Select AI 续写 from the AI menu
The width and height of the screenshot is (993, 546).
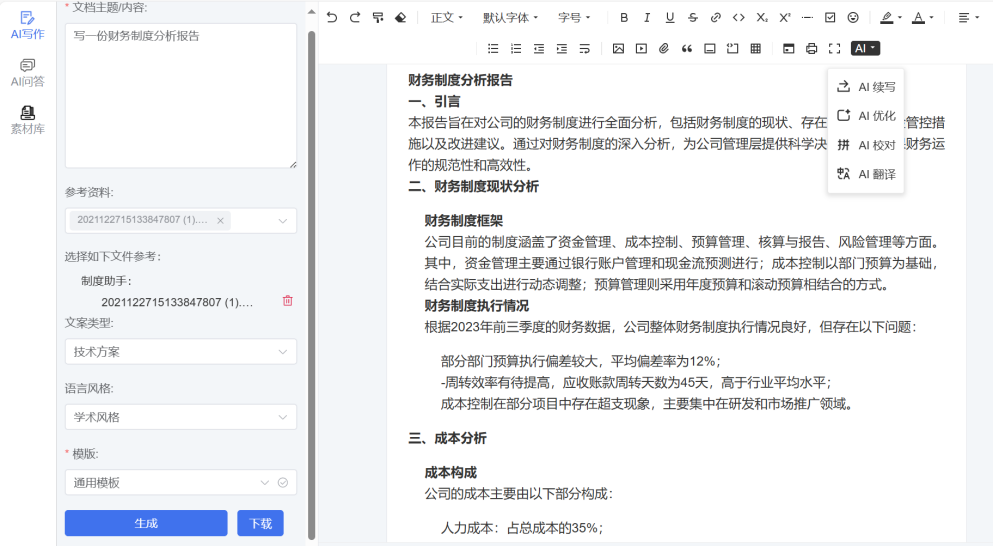[x=866, y=87]
